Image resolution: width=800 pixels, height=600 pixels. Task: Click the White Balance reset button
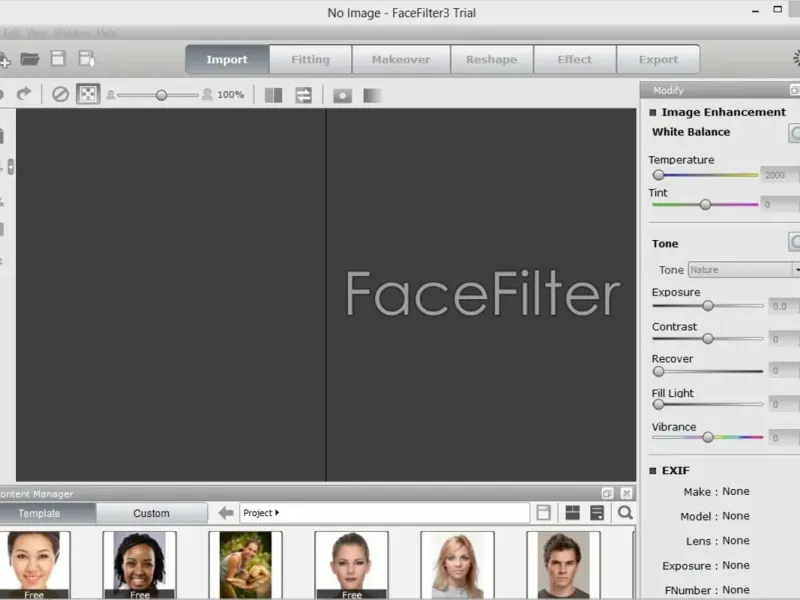[x=794, y=133]
